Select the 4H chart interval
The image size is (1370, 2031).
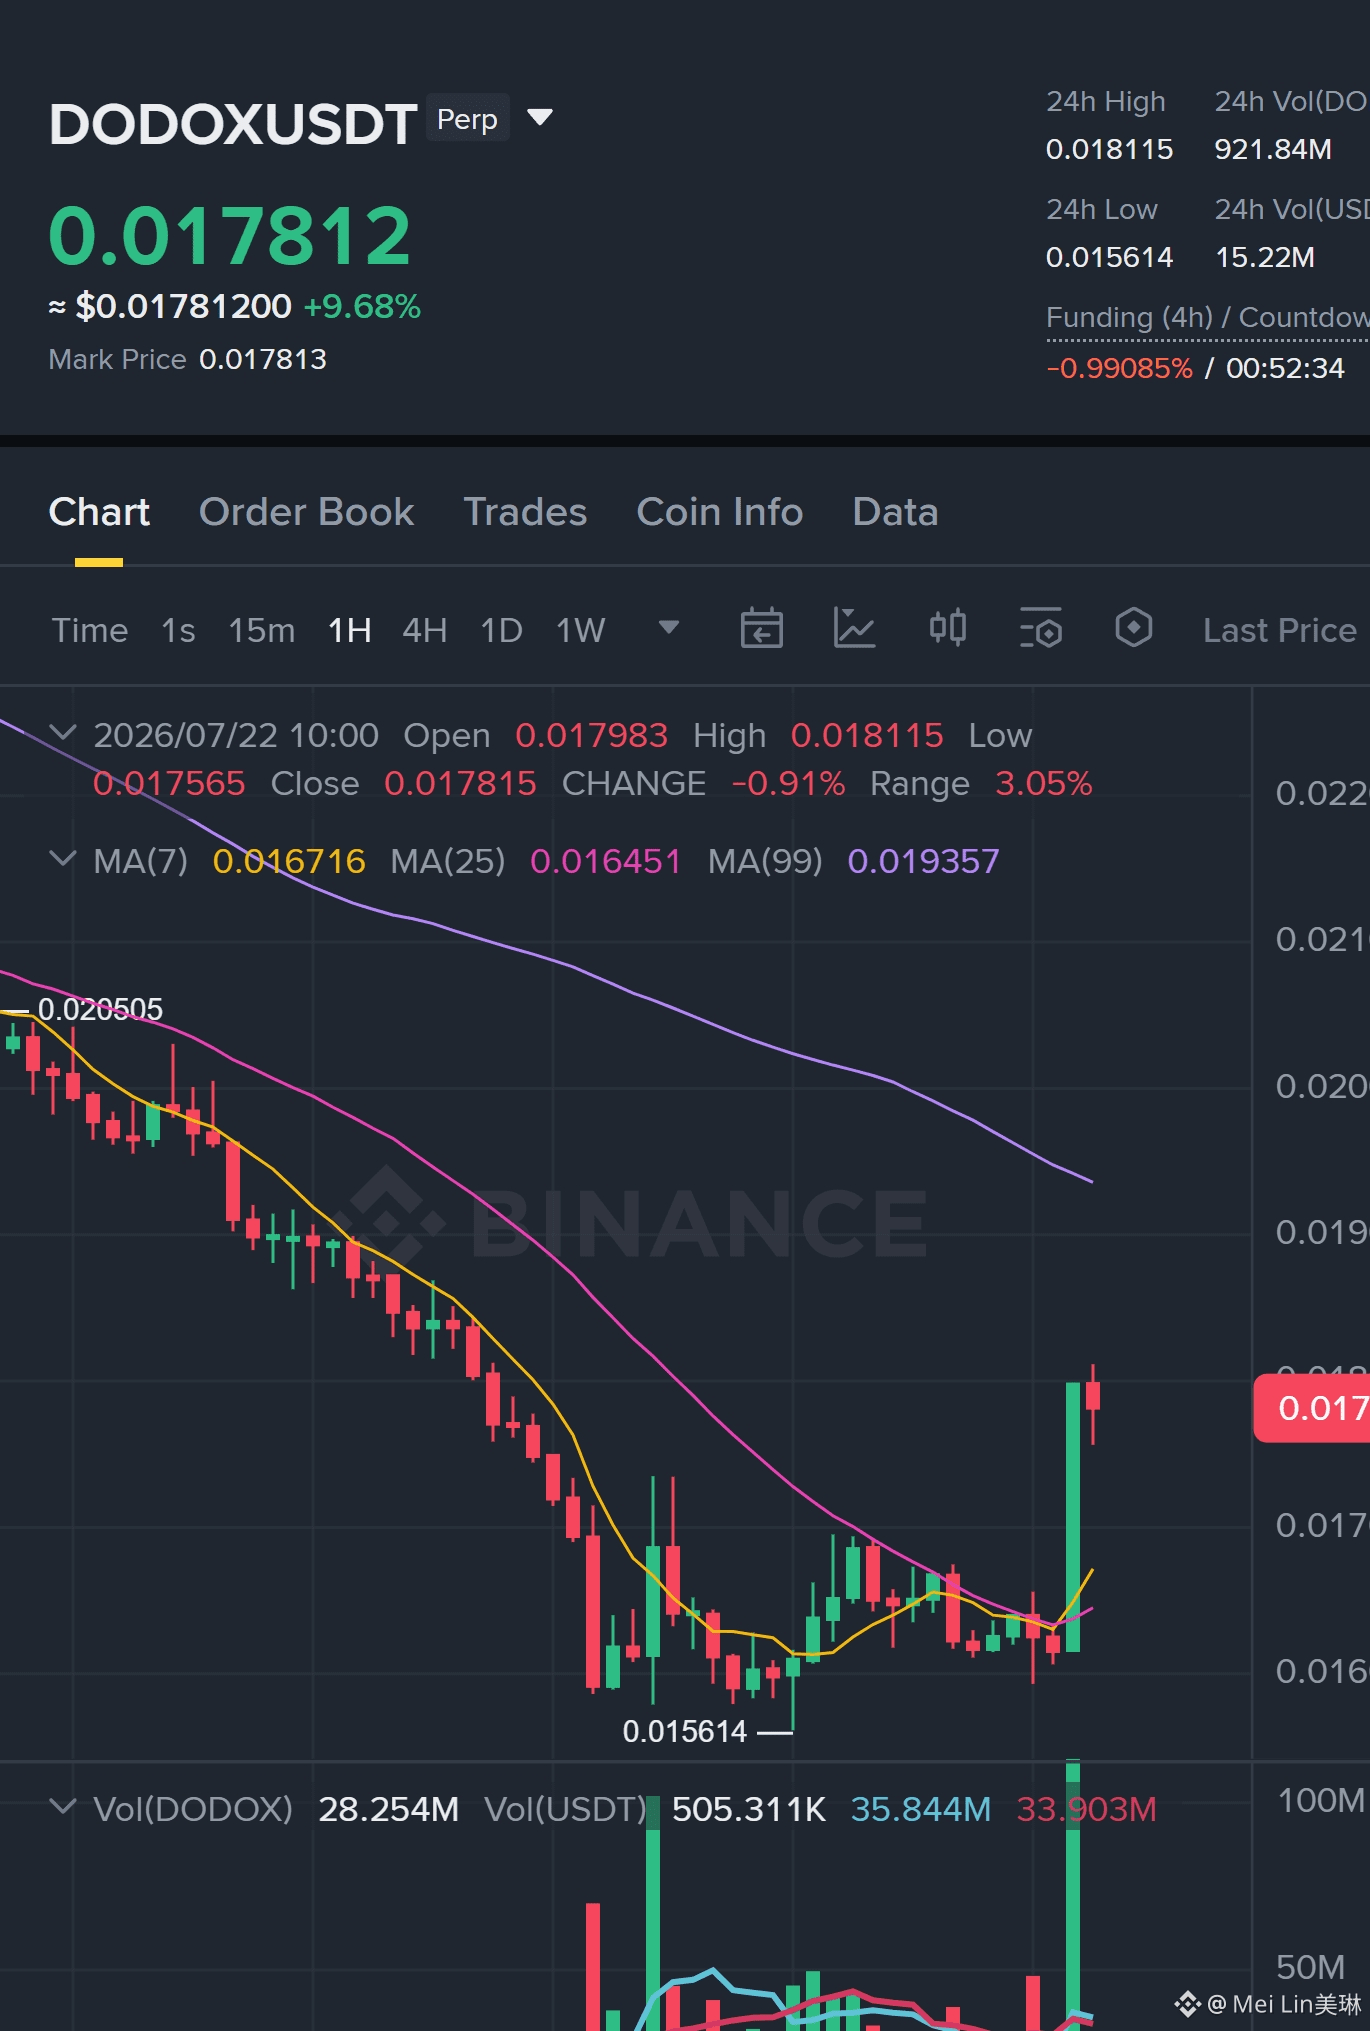(424, 630)
